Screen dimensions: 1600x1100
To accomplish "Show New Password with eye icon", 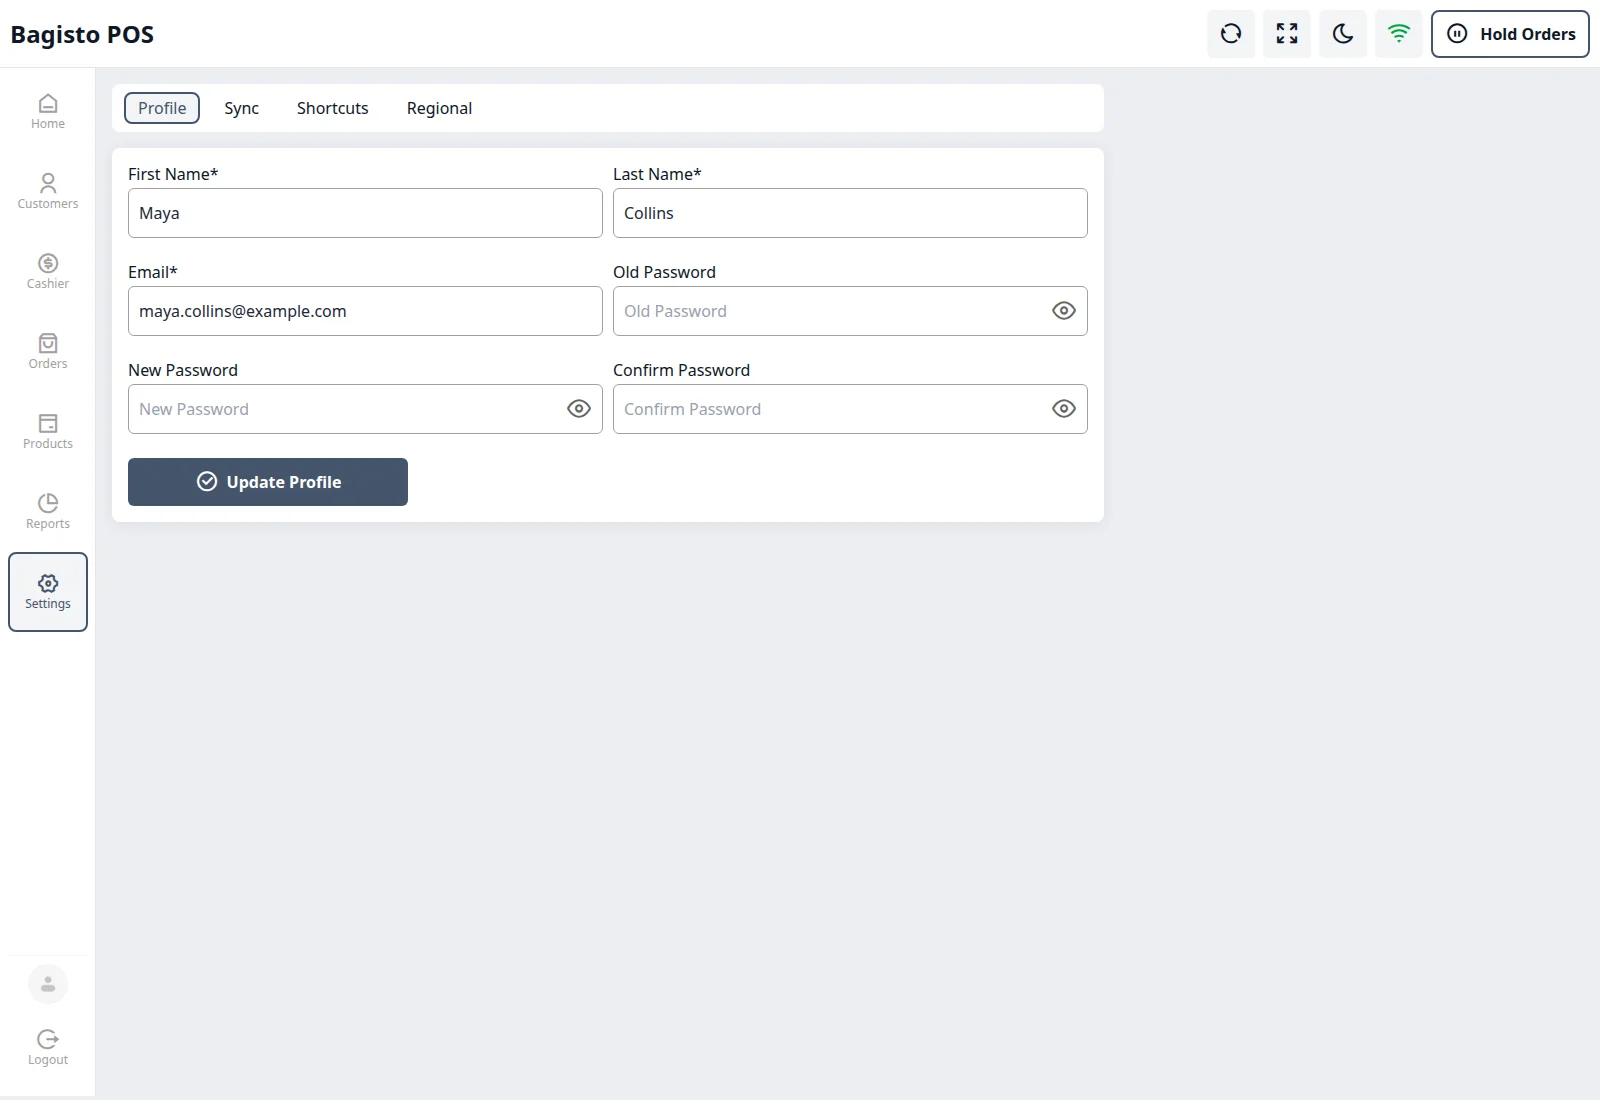I will point(579,409).
